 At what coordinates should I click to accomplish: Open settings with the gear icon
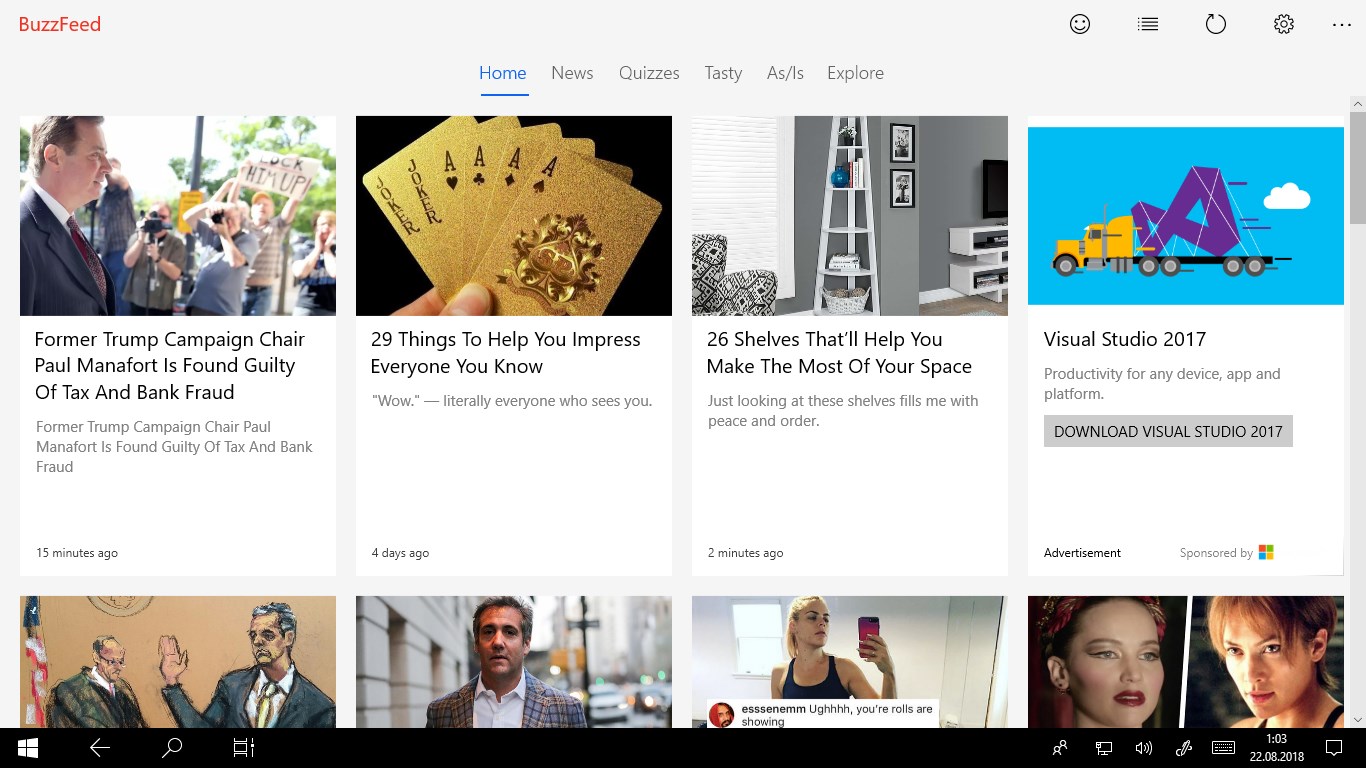pyautogui.click(x=1284, y=24)
